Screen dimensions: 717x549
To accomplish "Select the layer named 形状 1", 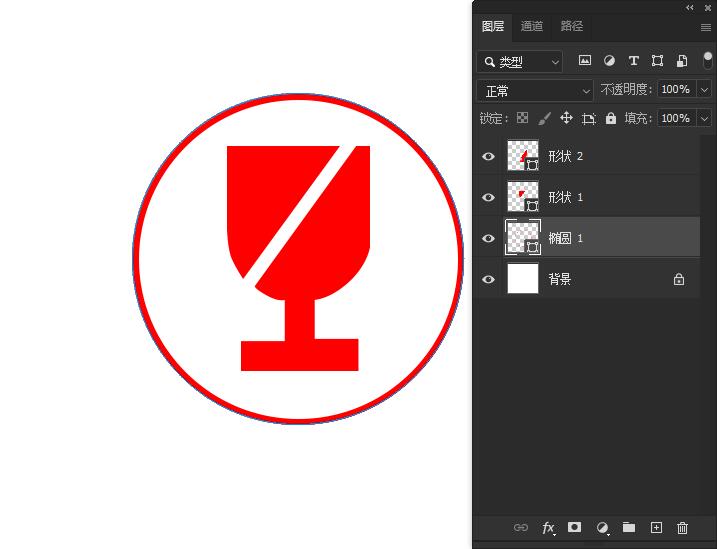I will (x=566, y=197).
